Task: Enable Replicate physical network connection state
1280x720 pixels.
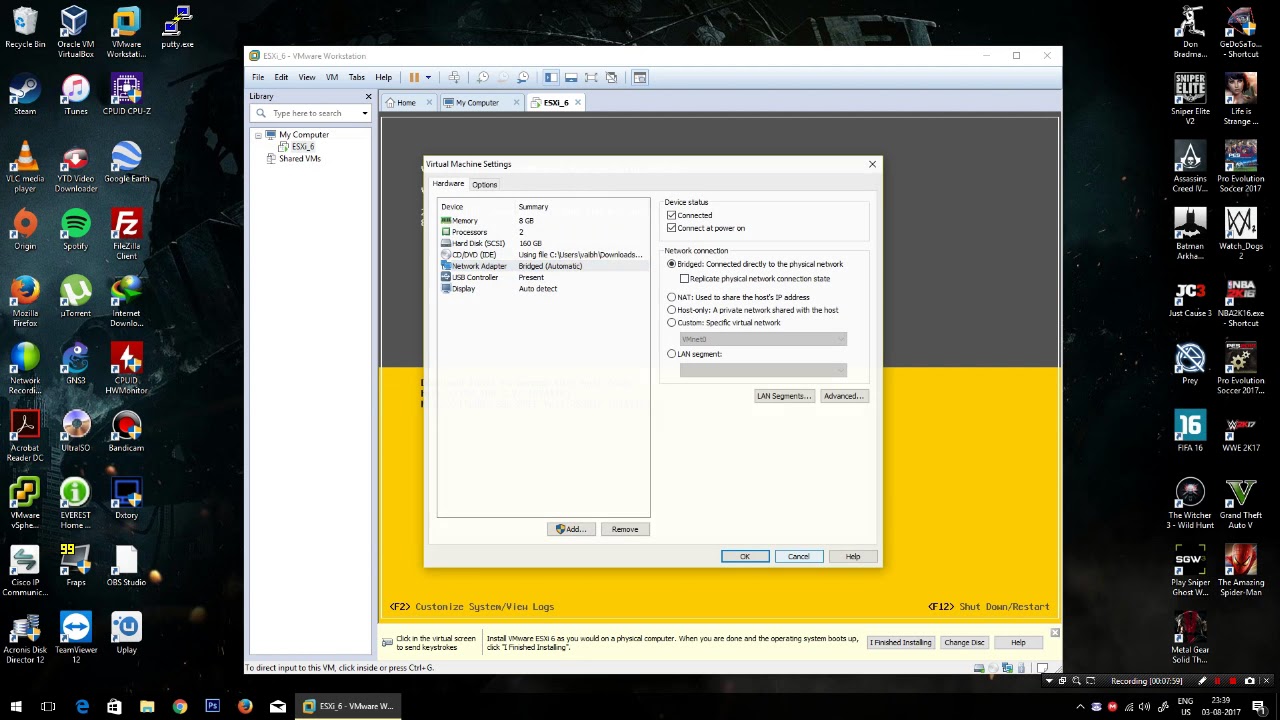Action: coord(684,279)
